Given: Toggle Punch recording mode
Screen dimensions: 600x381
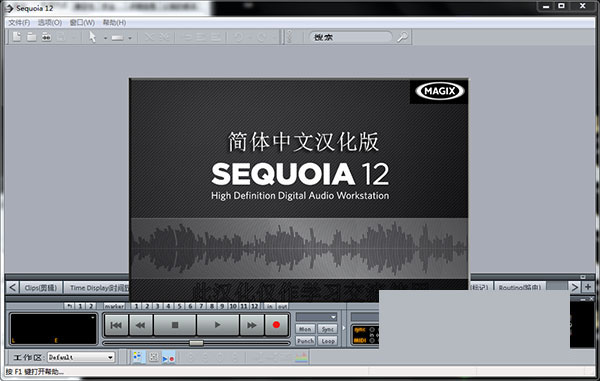Looking at the screenshot, I should [x=305, y=340].
